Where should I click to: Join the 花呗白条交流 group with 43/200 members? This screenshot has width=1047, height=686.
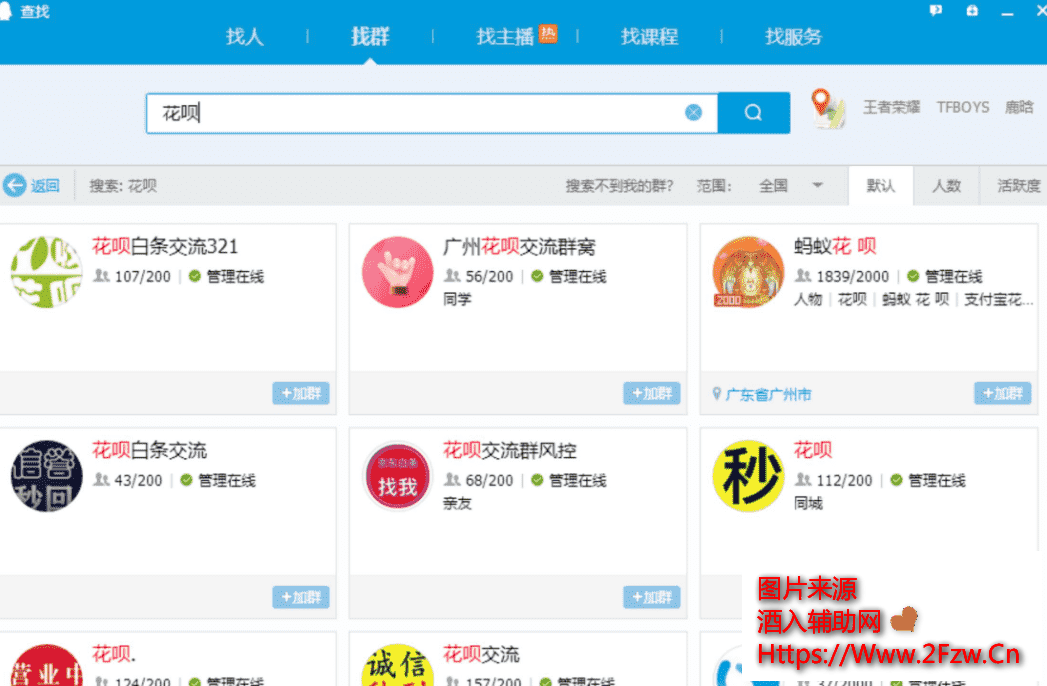[x=300, y=597]
